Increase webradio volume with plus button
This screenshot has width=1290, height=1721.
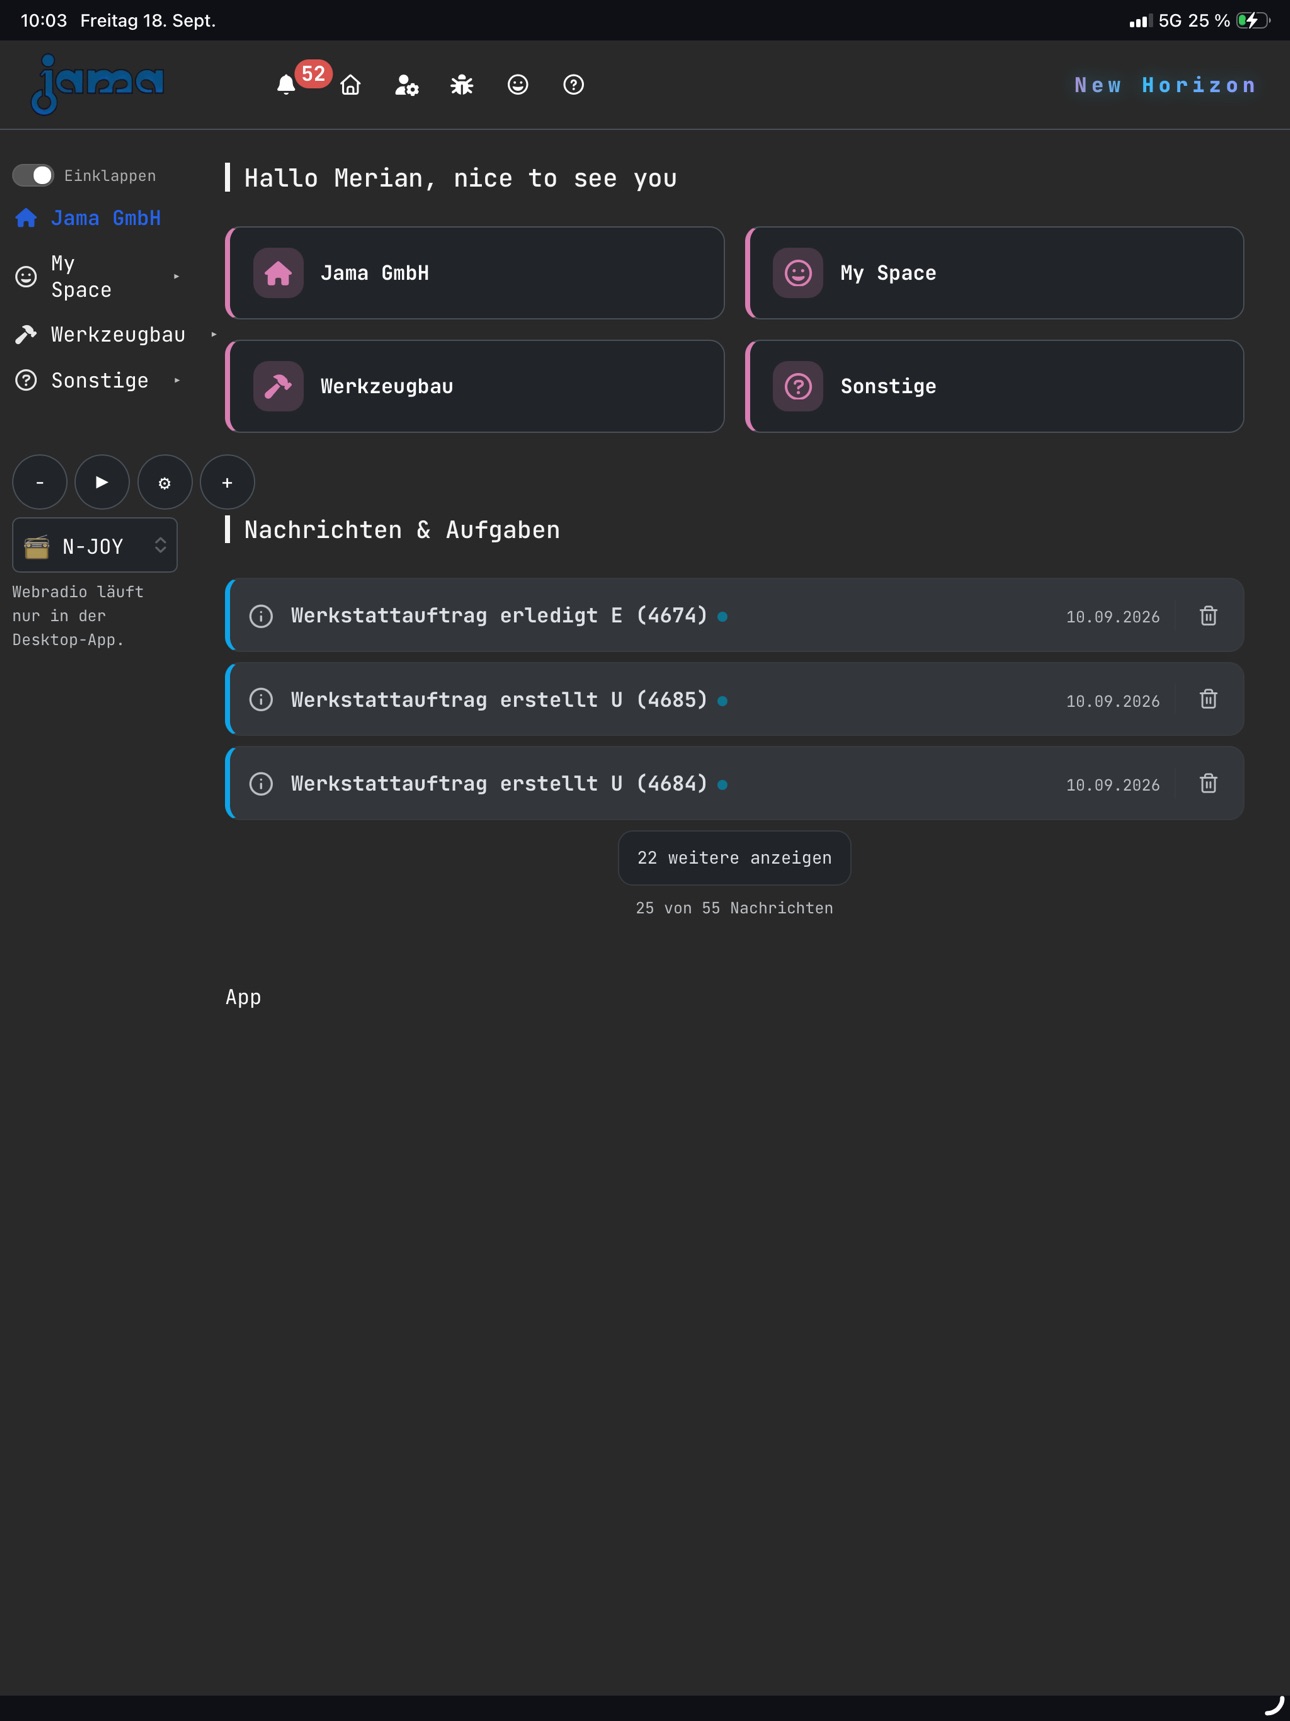click(x=227, y=483)
